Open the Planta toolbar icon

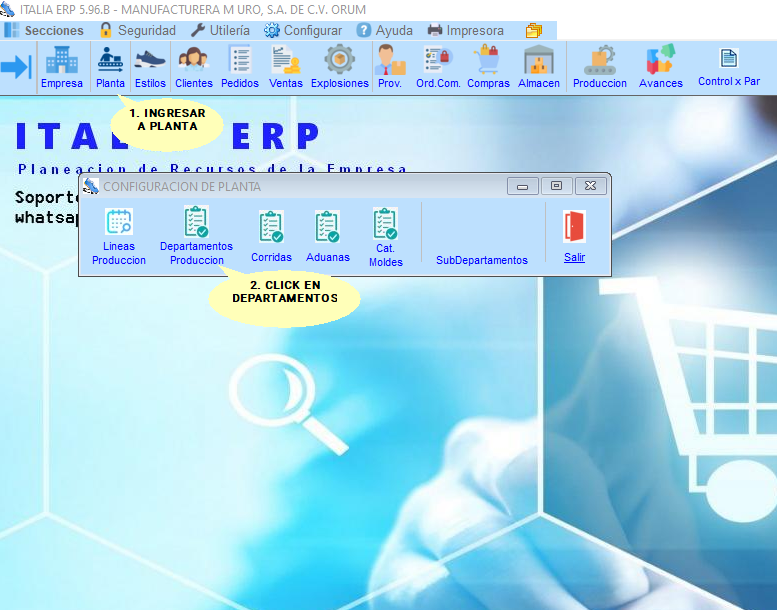(110, 59)
